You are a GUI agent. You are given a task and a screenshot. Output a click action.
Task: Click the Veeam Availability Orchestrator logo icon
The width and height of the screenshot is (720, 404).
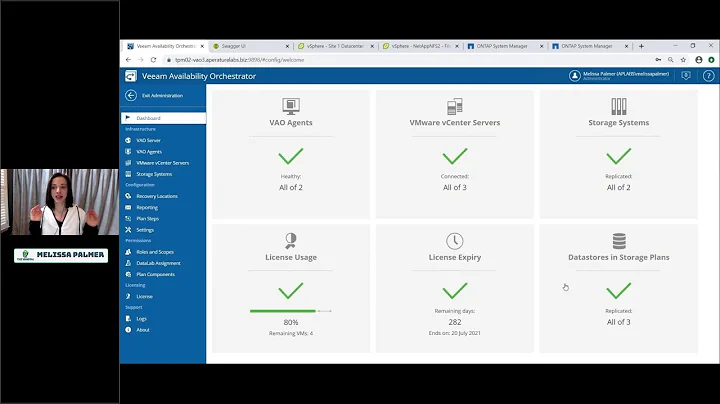[x=131, y=76]
